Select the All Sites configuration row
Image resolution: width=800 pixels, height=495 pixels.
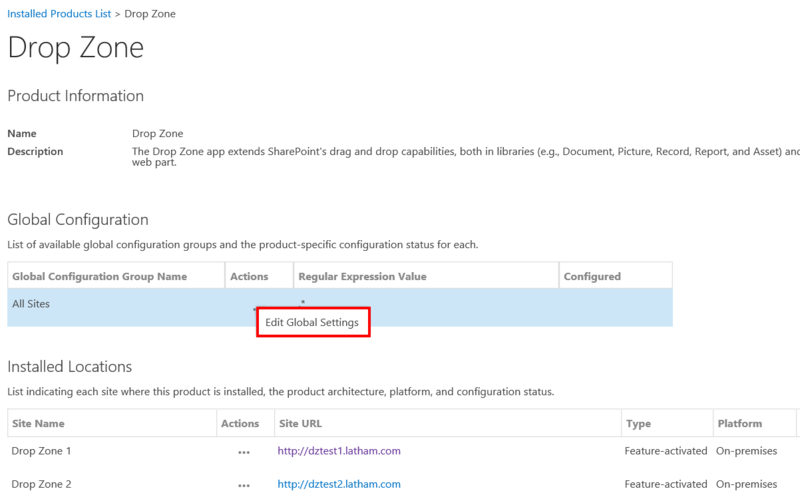coord(29,304)
